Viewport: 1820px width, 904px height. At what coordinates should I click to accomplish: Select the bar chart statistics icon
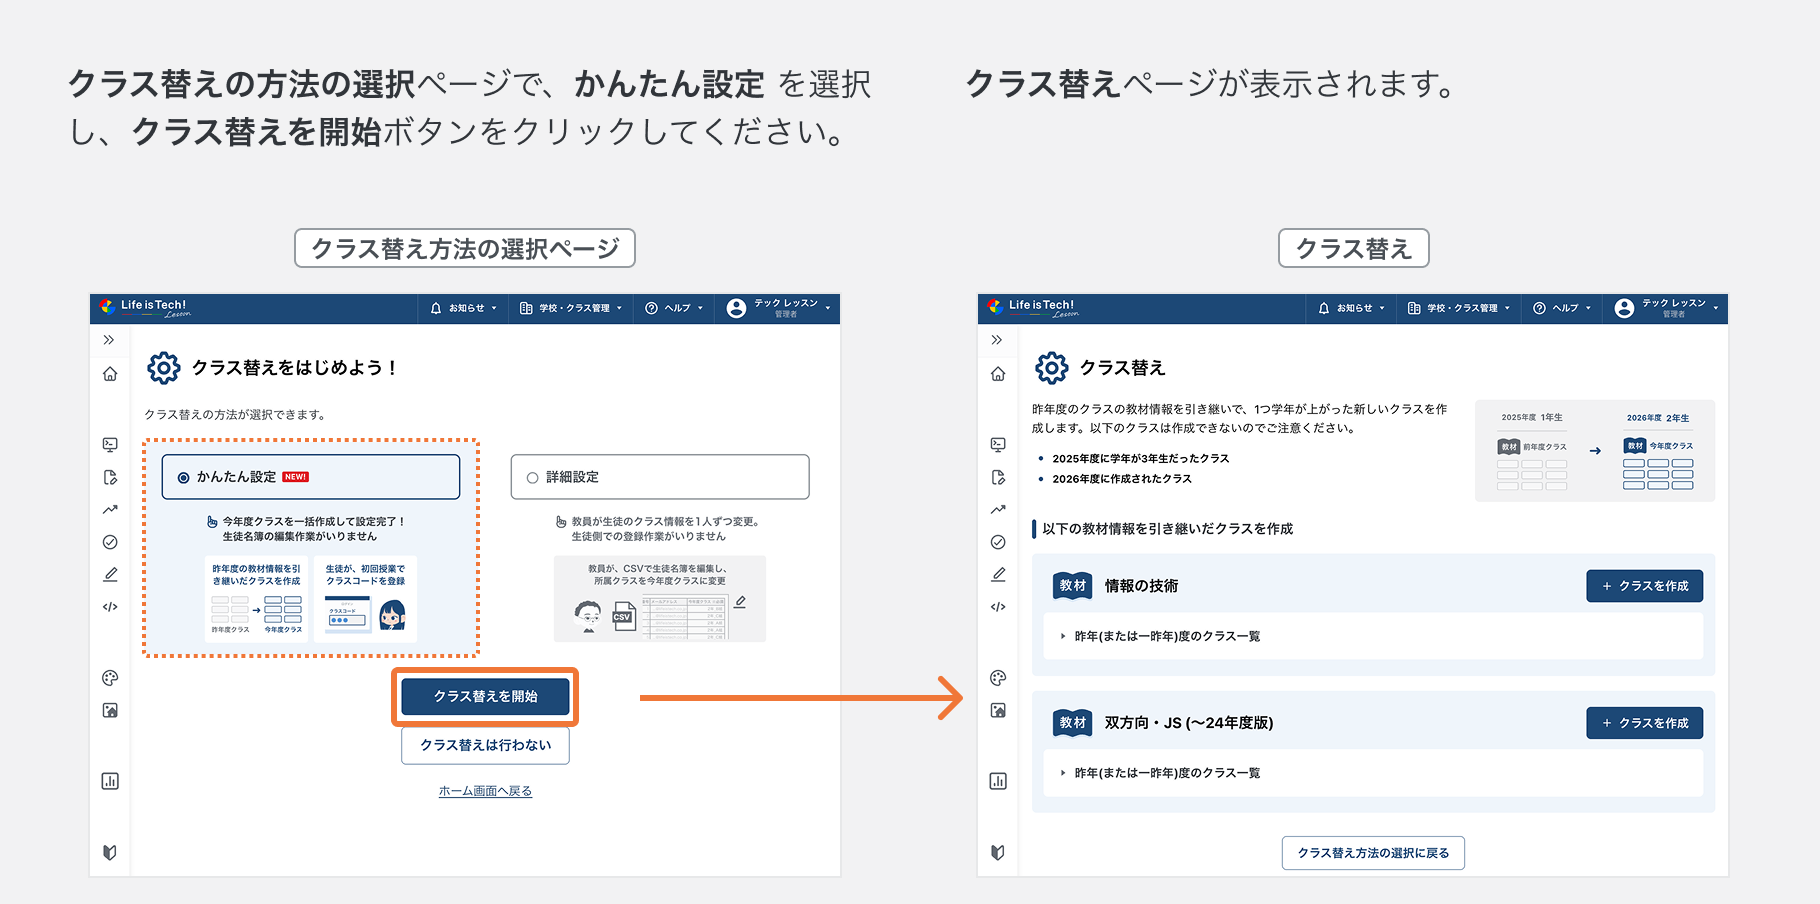point(110,781)
